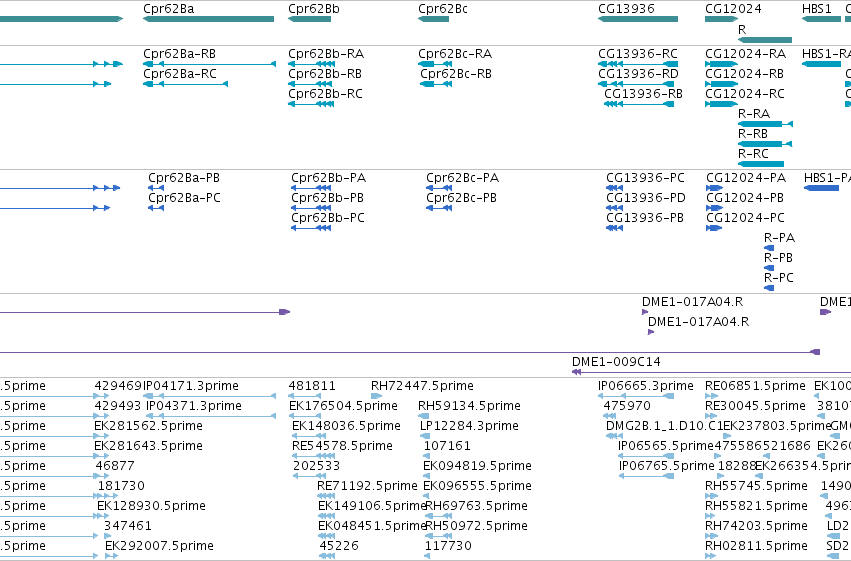Screen dimensions: 851x561
Task: Select protein CG12024-PB
Action: click(714, 208)
